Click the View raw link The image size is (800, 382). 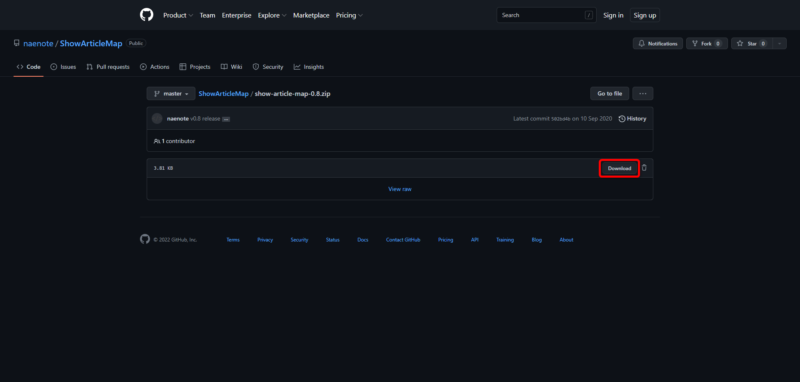pos(400,189)
